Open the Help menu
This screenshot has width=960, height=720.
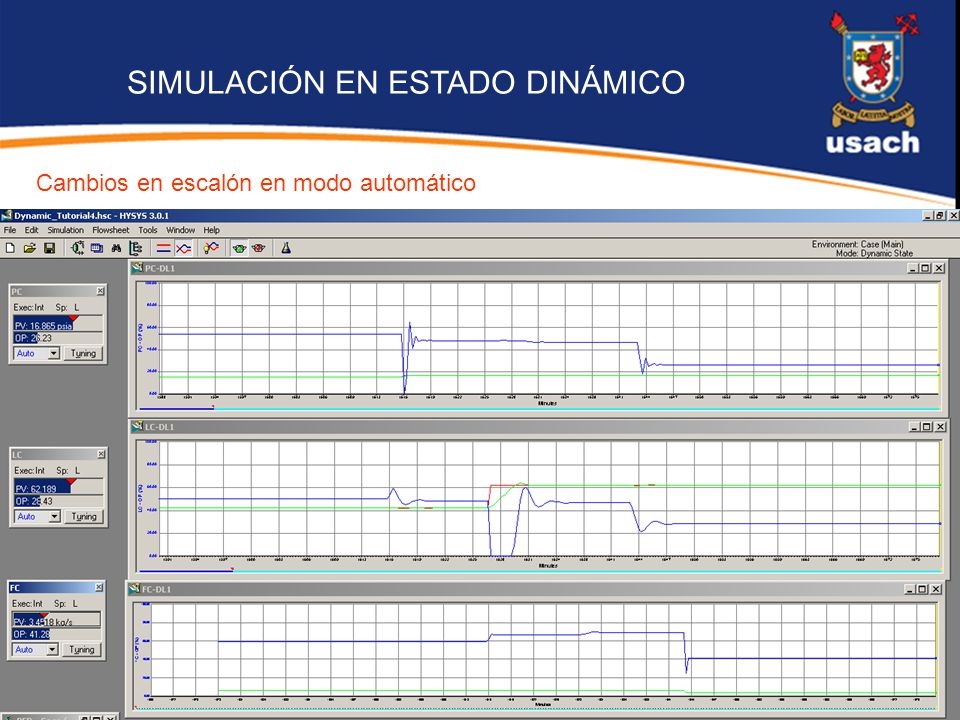[212, 230]
